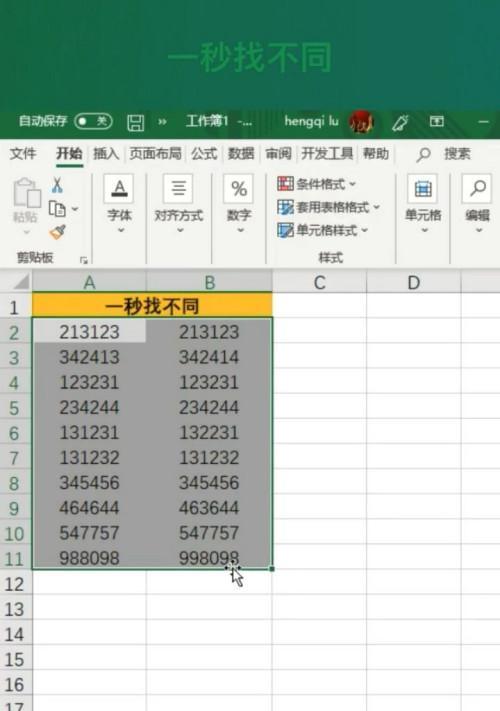Expand the paste options arrow under 粘贴
Image resolution: width=500 pixels, height=711 pixels.
26,232
